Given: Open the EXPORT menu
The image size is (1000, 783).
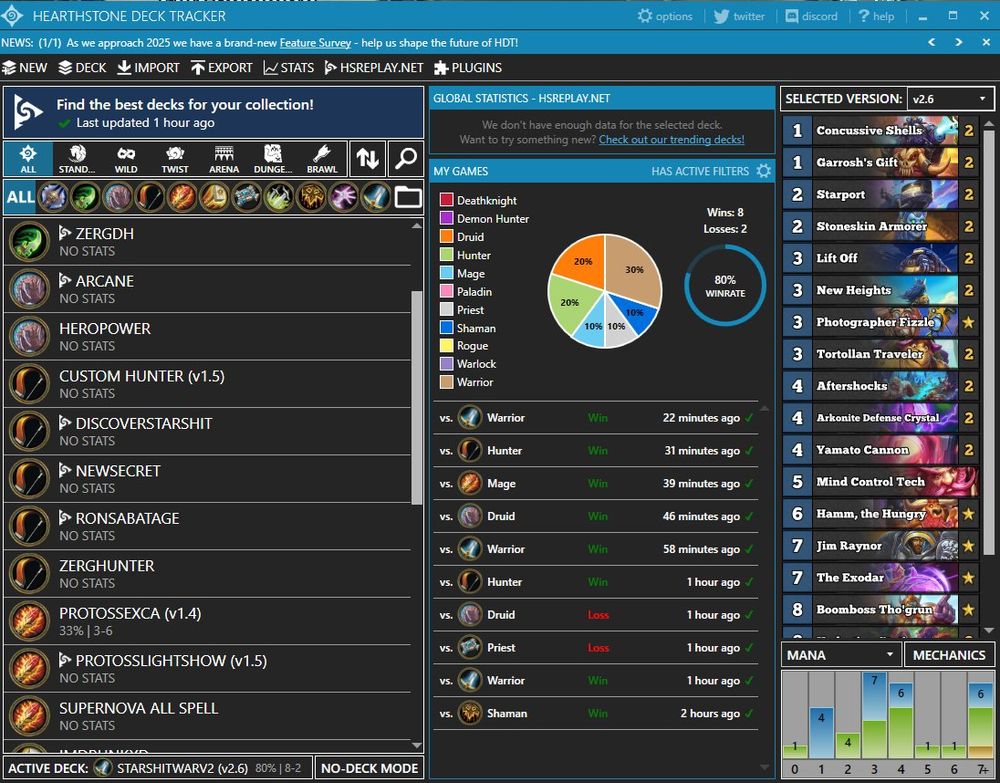Looking at the screenshot, I should [x=221, y=68].
